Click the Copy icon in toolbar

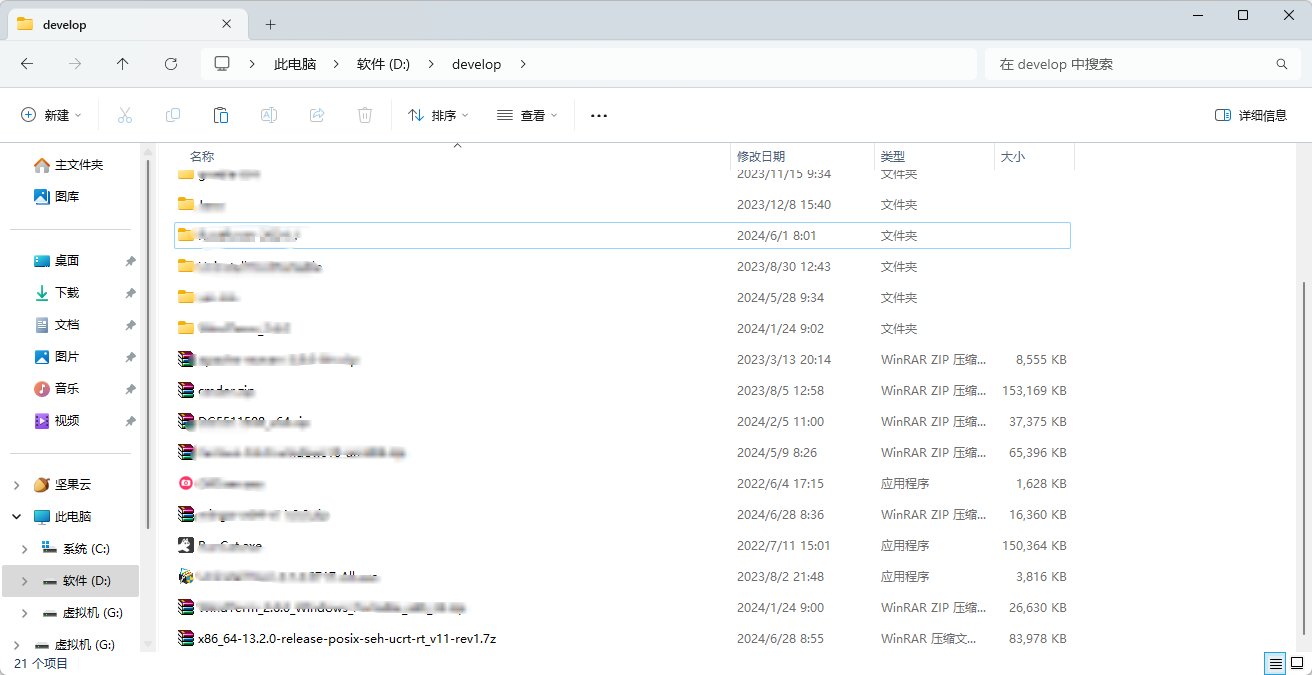(173, 115)
